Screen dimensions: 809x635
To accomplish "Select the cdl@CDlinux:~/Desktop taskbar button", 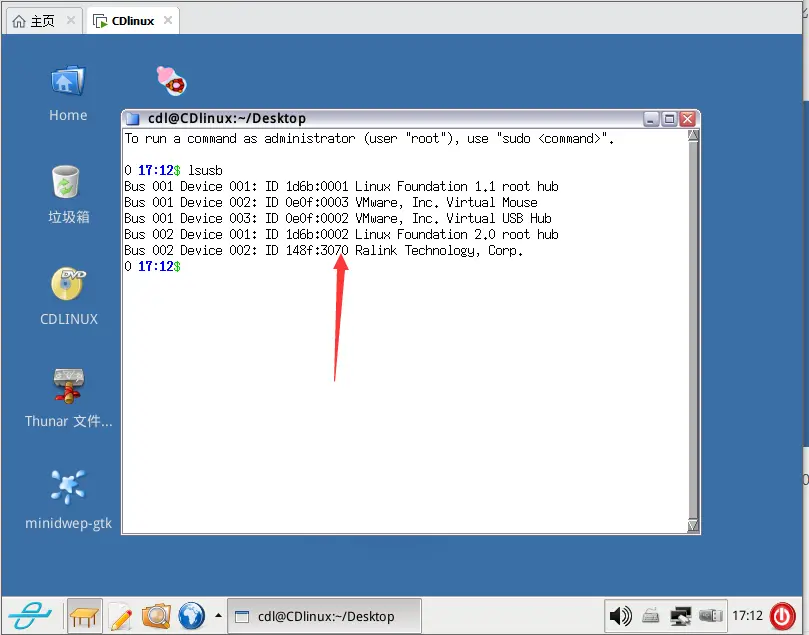I will (x=324, y=616).
